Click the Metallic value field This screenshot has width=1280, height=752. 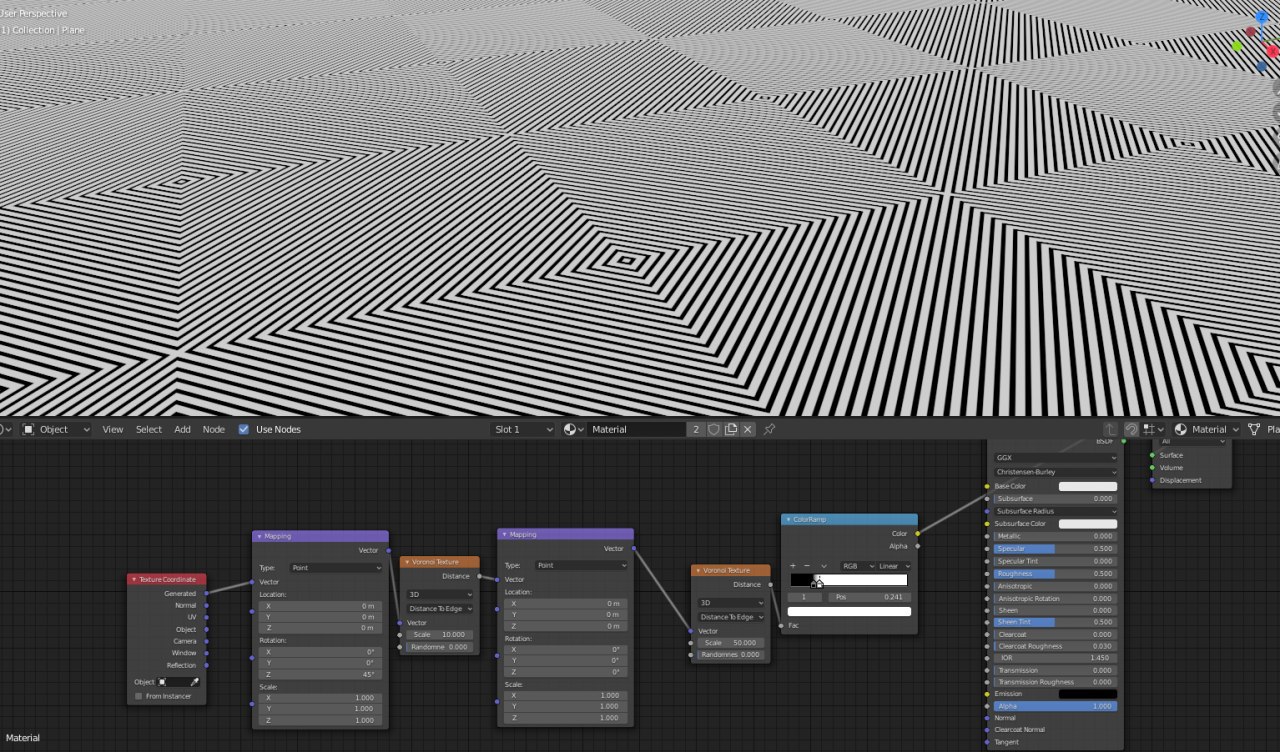pyautogui.click(x=1056, y=536)
